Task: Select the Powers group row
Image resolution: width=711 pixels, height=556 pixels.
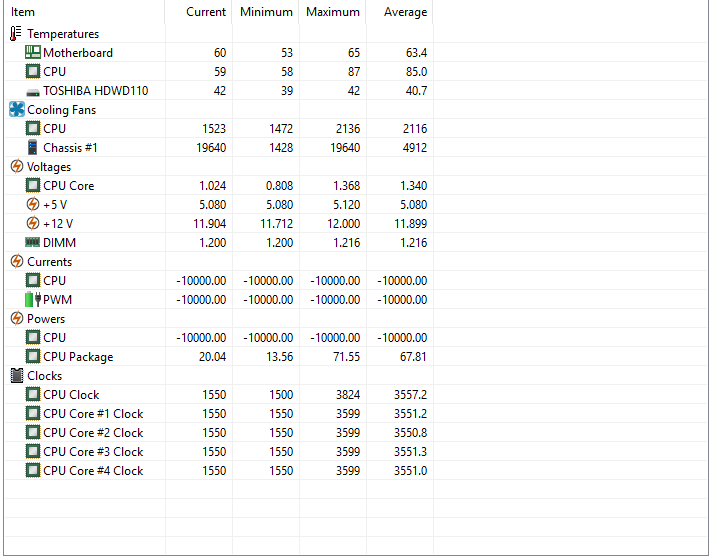Action: click(46, 319)
